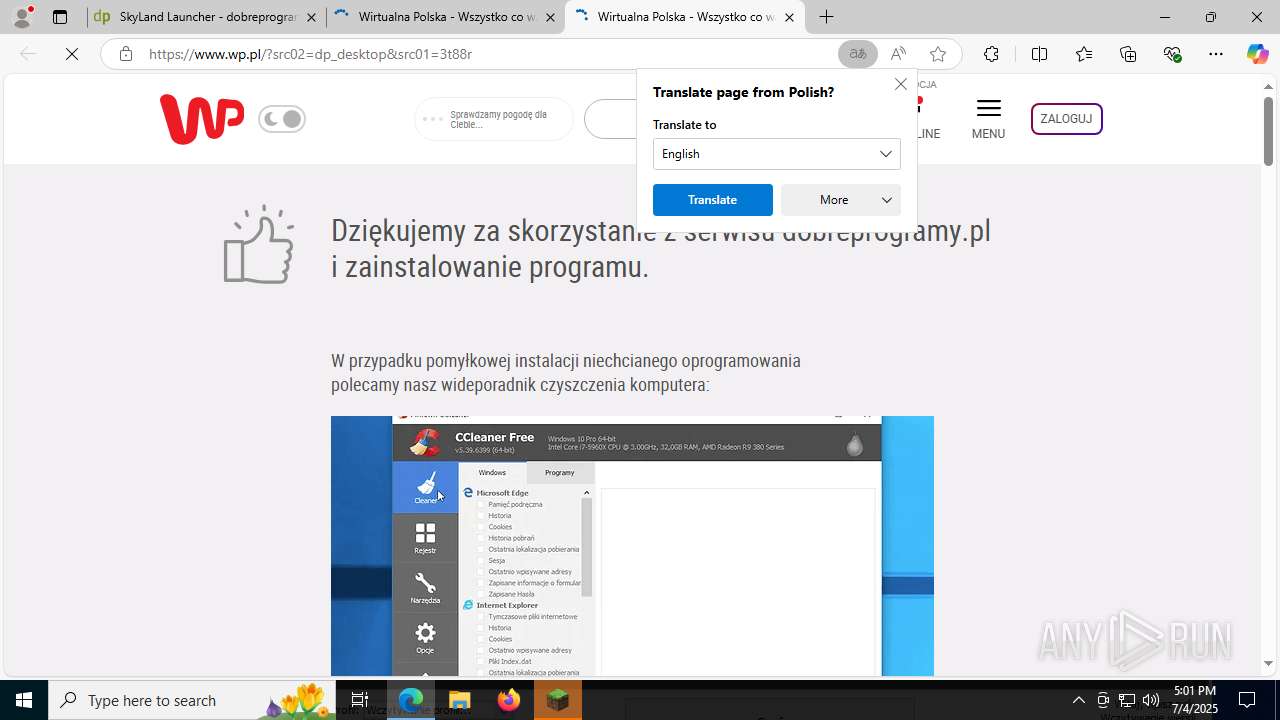The height and width of the screenshot is (720, 1280).
Task: Close the middle Wirtualna Polska tab
Action: coord(550,17)
